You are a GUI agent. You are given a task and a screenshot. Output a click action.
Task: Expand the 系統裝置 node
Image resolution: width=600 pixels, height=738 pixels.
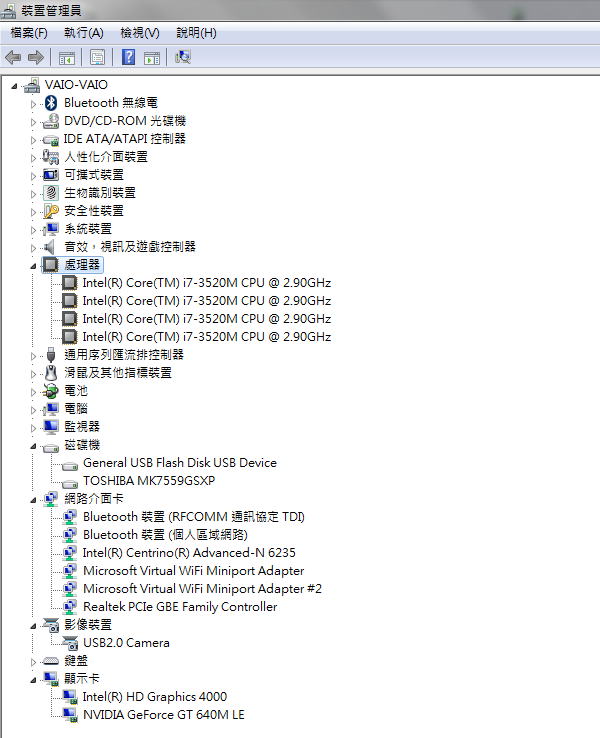coord(33,230)
